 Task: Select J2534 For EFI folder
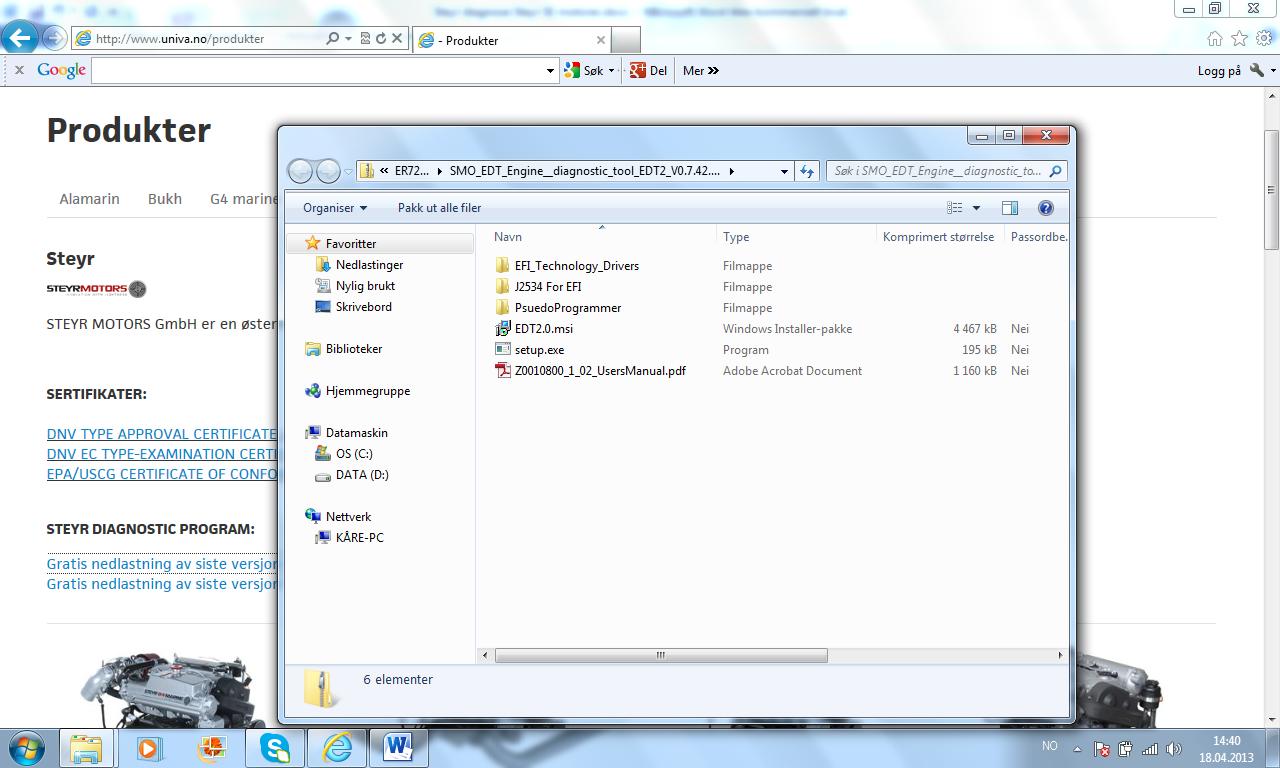(547, 287)
